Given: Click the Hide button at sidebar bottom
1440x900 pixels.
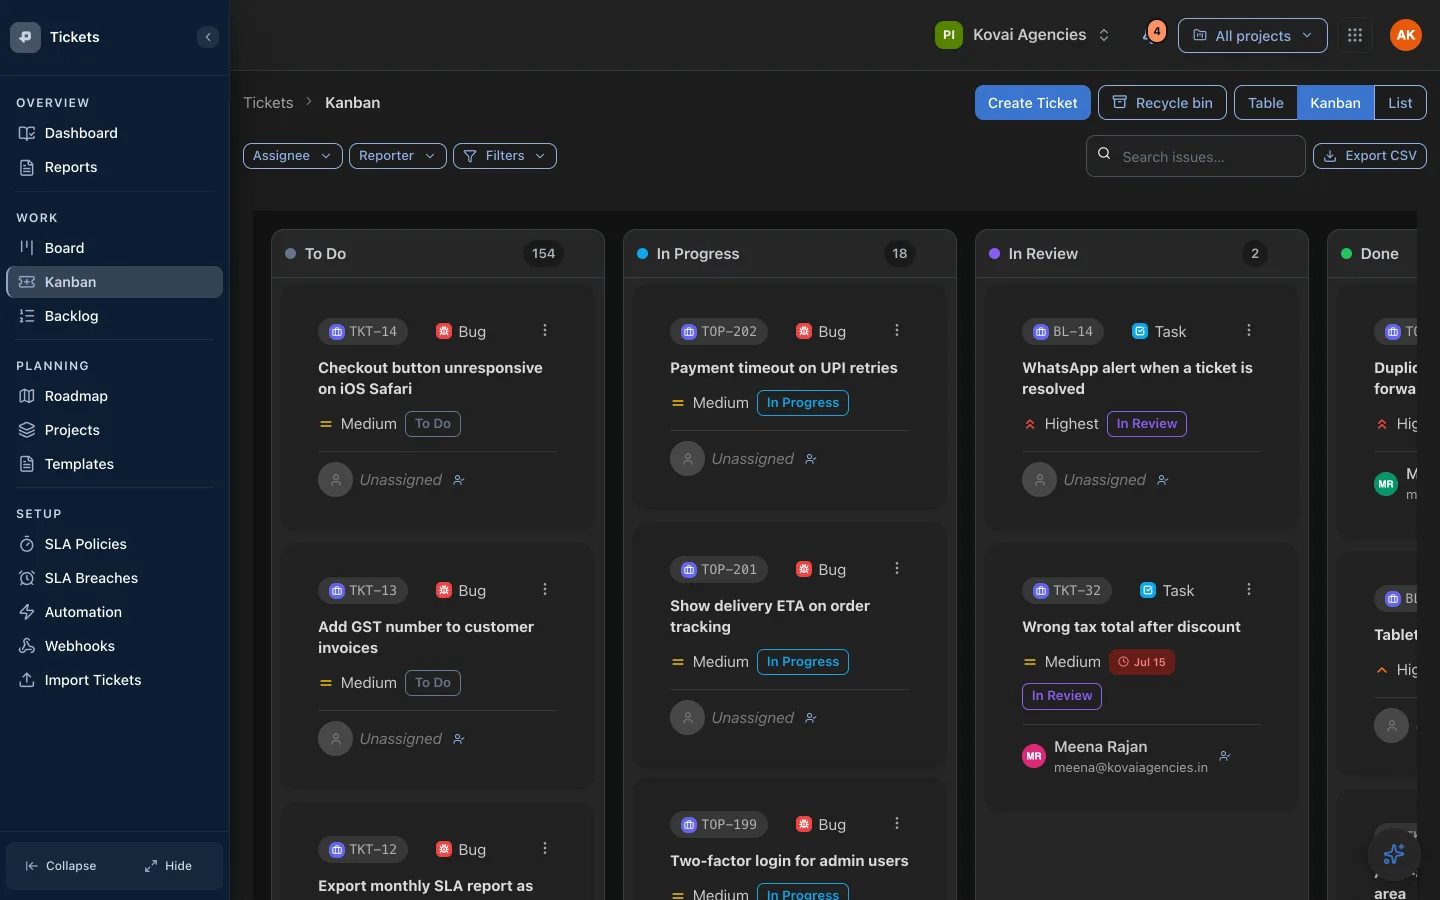Looking at the screenshot, I should pos(168,866).
